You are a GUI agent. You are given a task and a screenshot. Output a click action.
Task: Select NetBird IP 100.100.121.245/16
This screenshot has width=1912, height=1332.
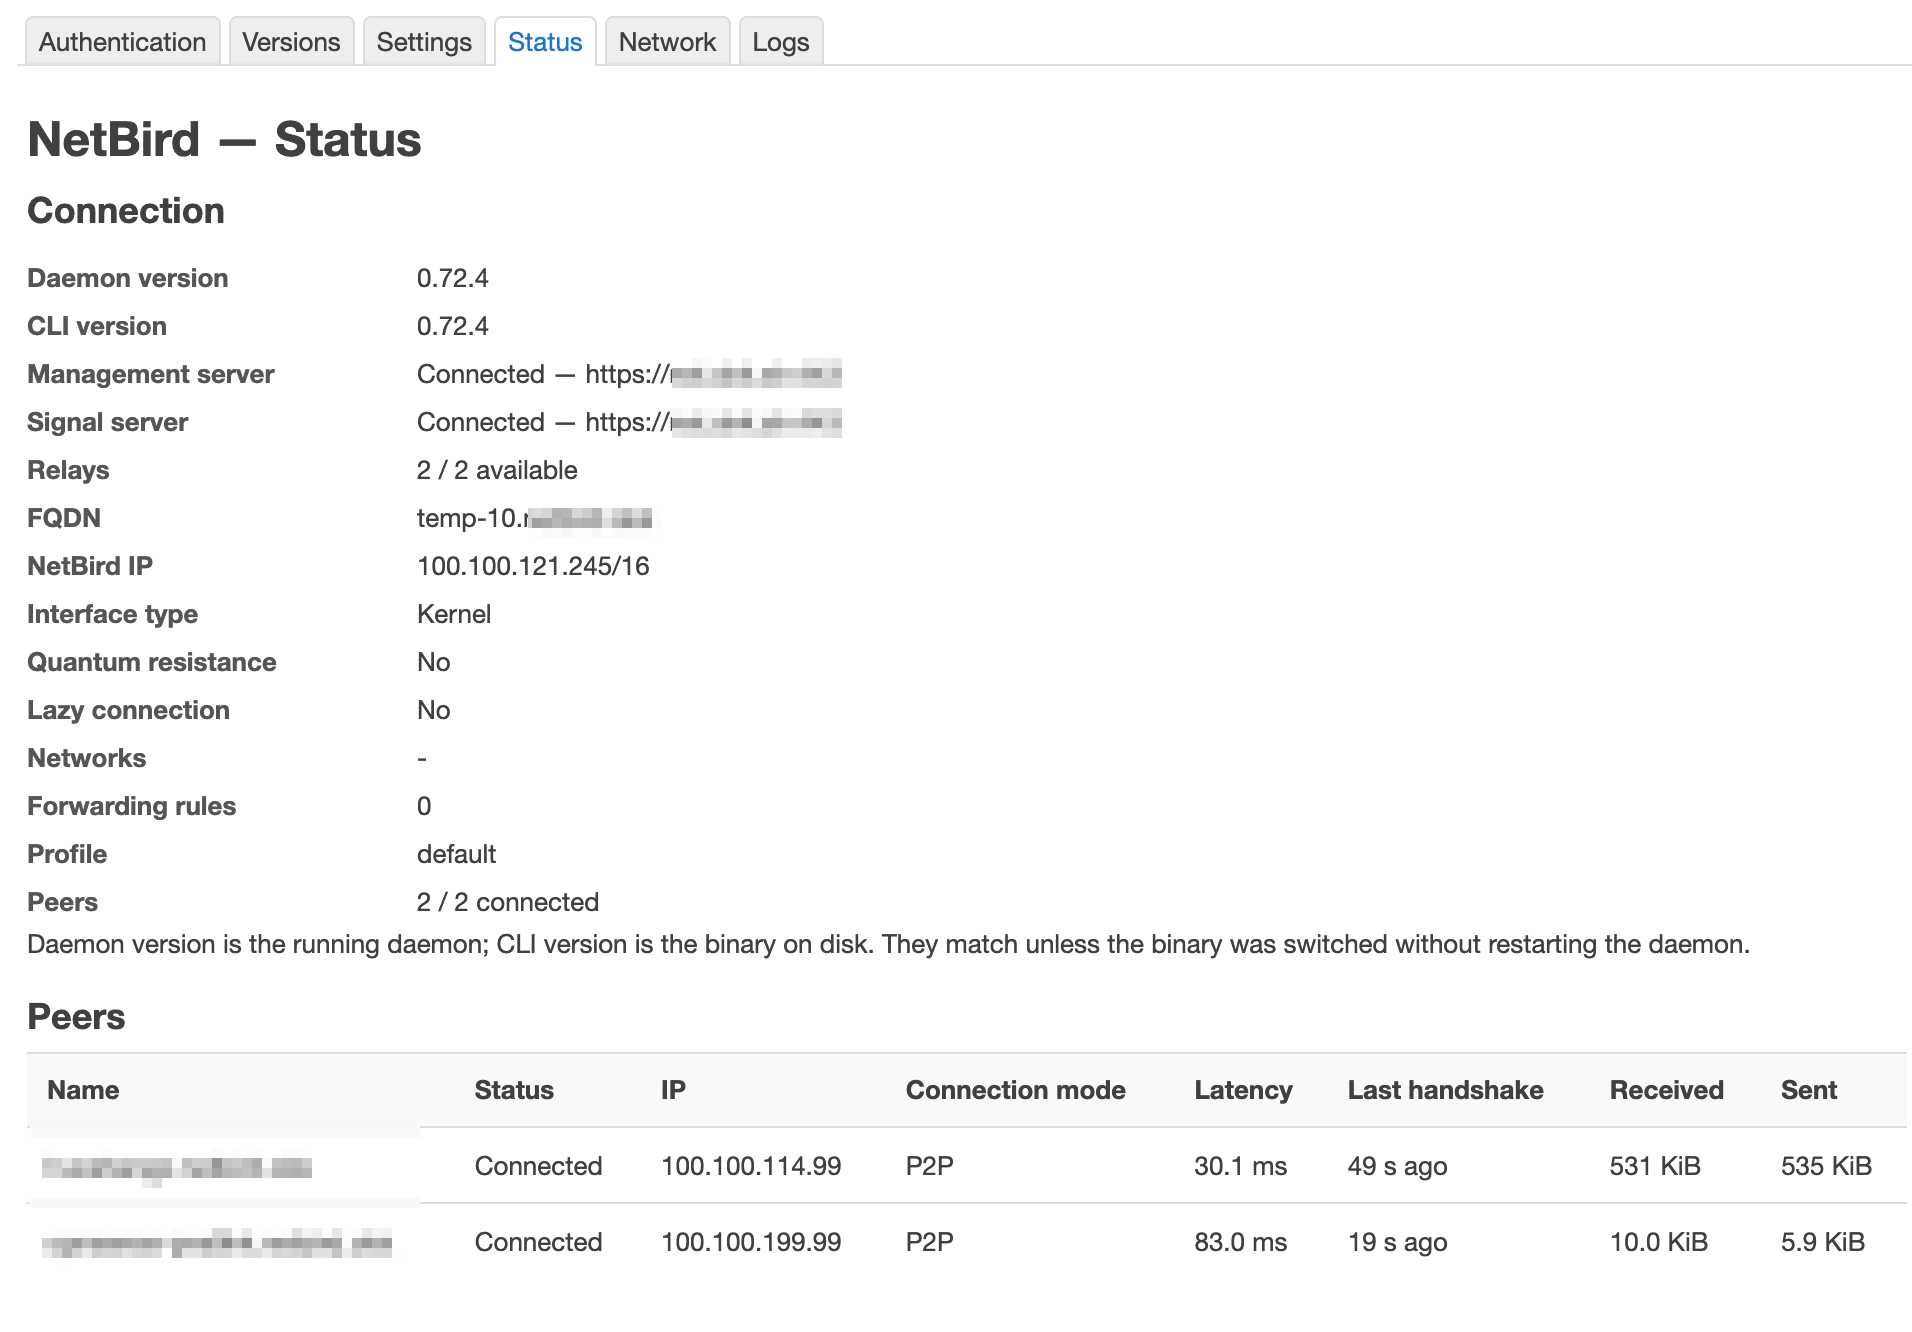[x=533, y=566]
